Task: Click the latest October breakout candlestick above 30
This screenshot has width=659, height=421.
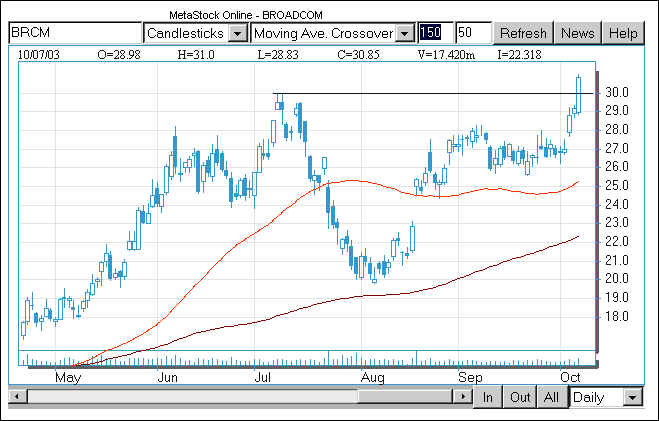Action: pyautogui.click(x=578, y=95)
